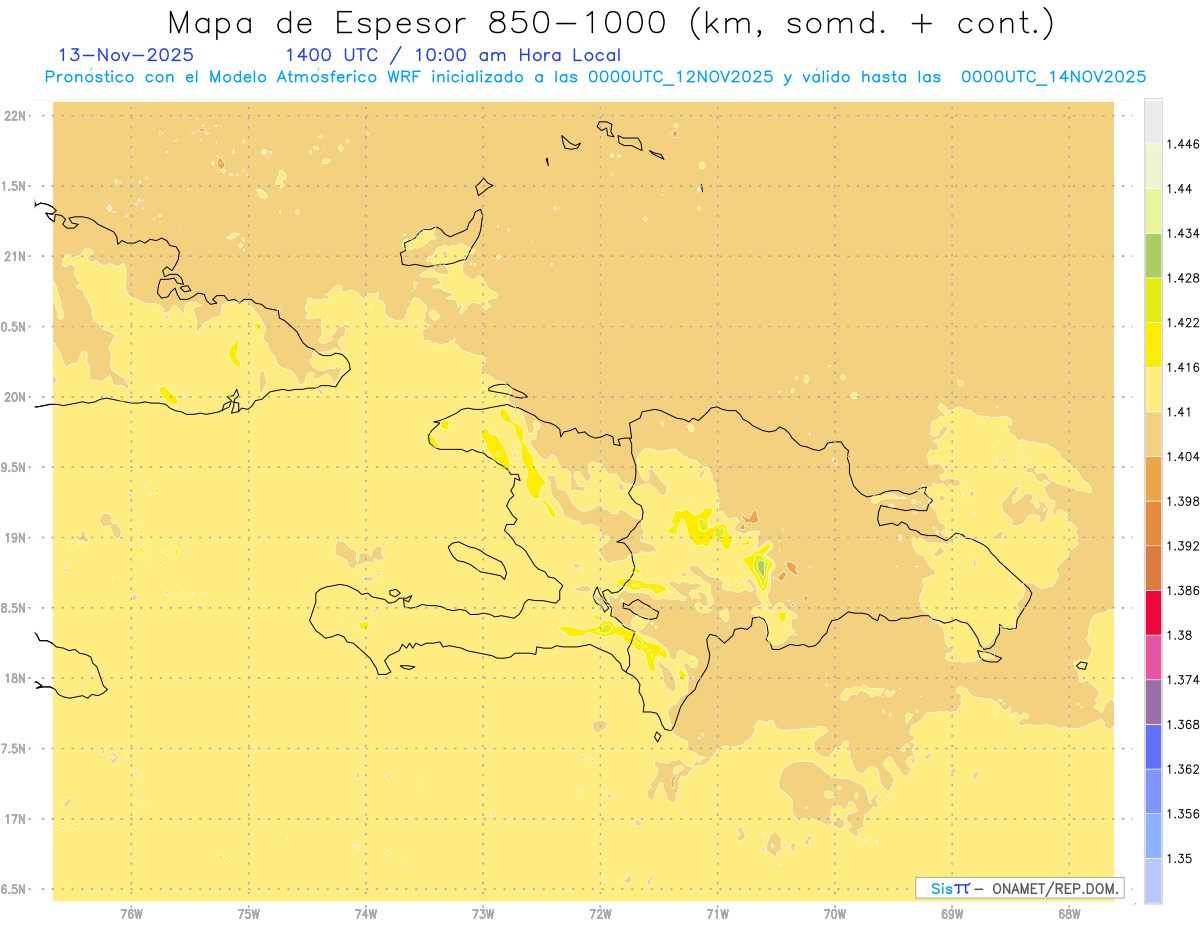
Task: Click the '1.404' colorbar value
Action: pyautogui.click(x=1184, y=456)
